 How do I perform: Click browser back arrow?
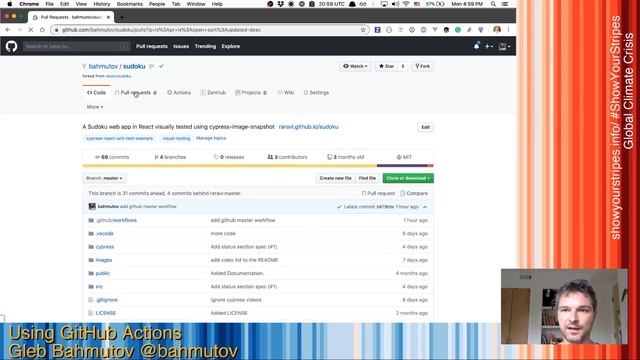tap(8, 30)
